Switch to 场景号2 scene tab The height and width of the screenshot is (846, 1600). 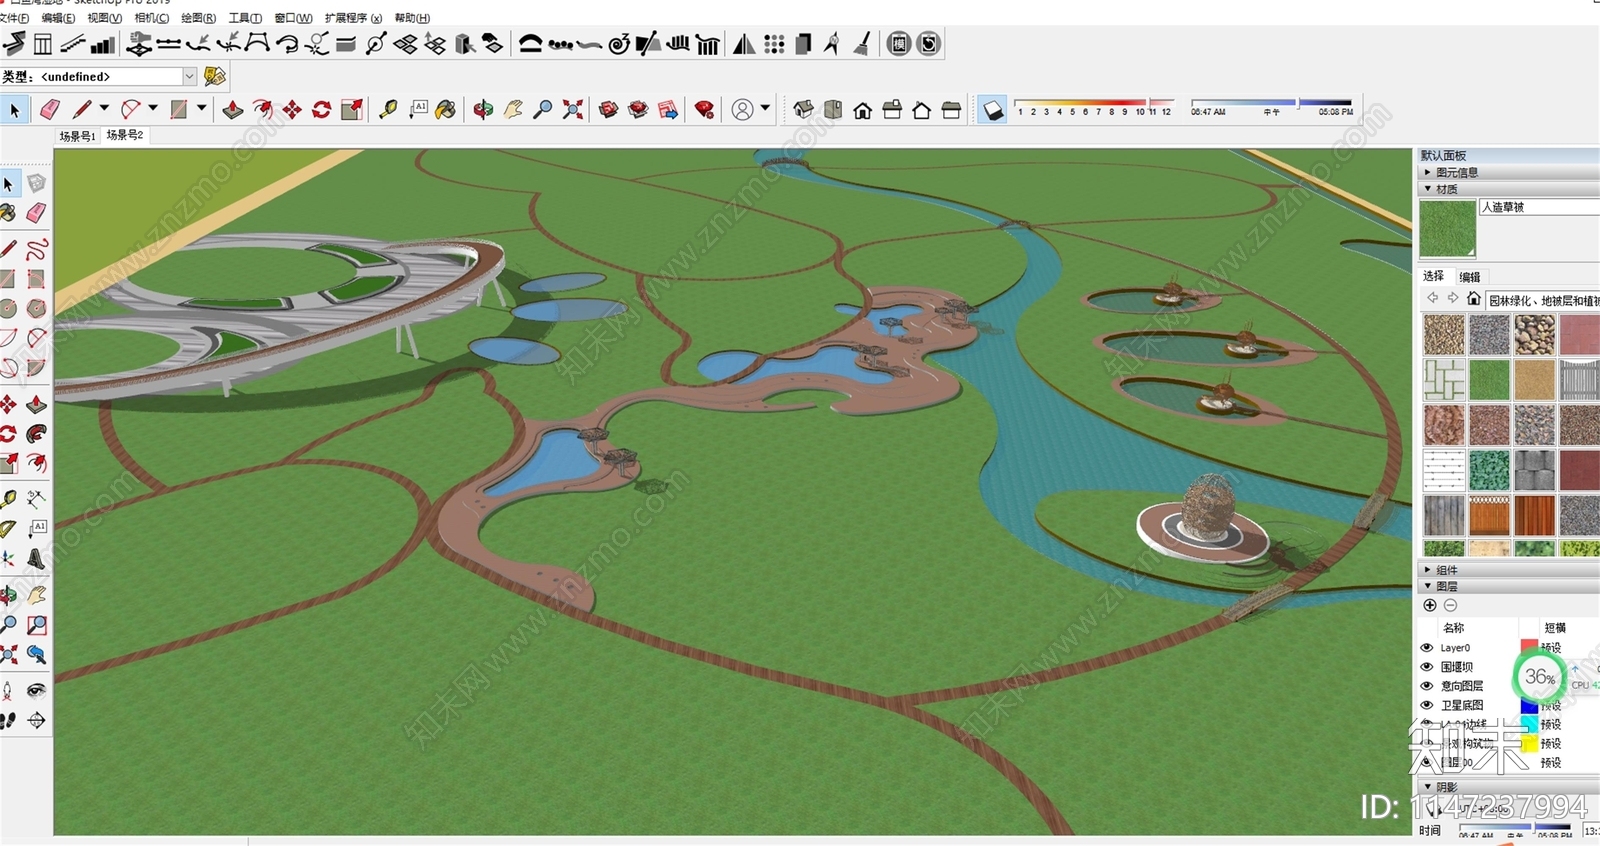point(125,135)
